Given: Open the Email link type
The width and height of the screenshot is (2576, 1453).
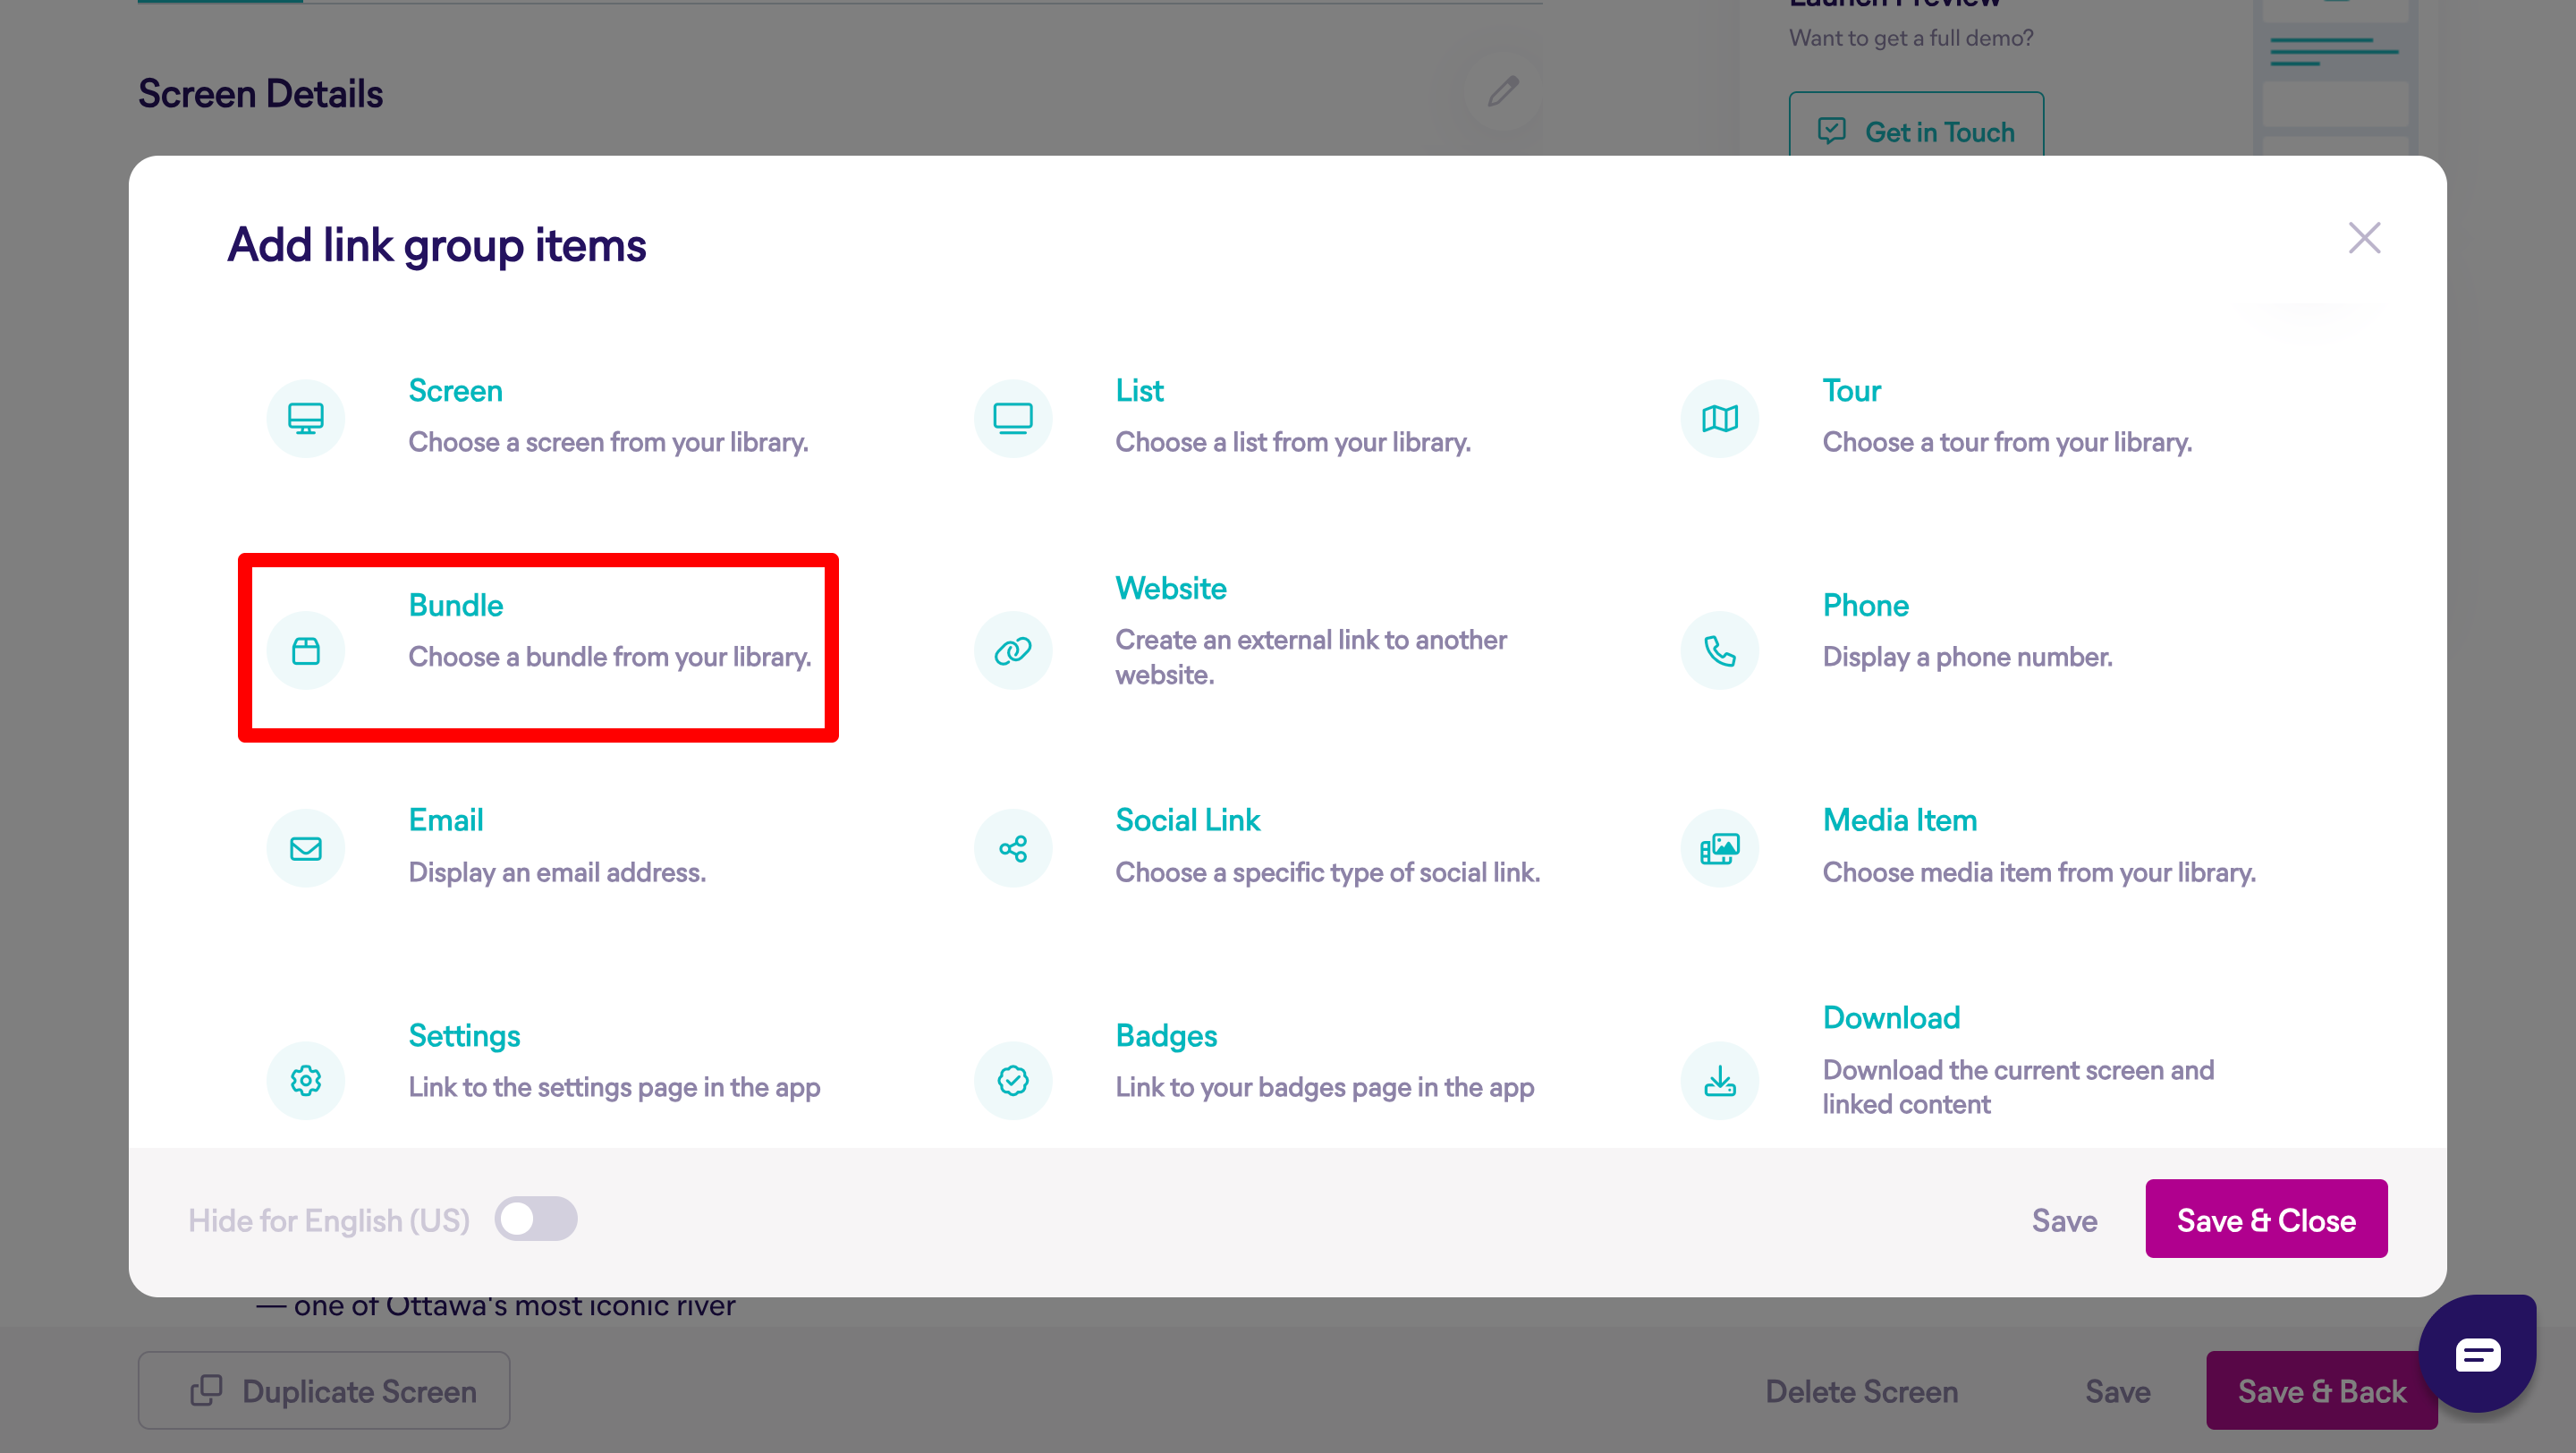Looking at the screenshot, I should (445, 820).
